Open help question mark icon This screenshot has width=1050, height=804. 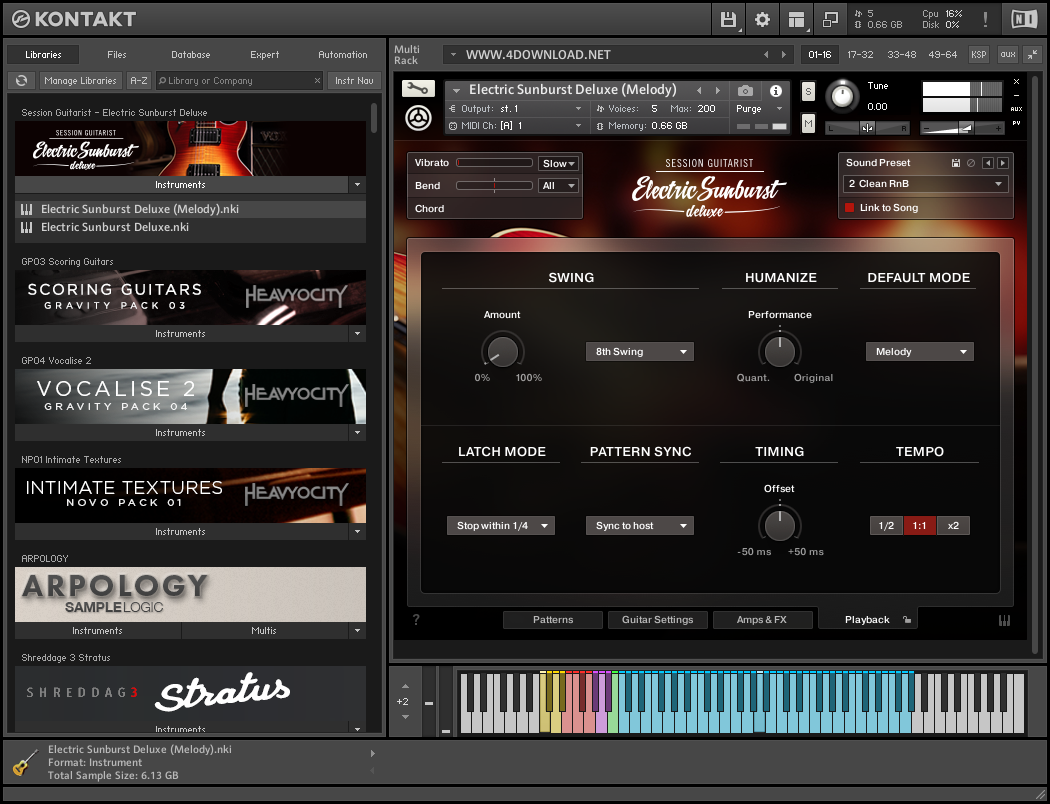(416, 619)
